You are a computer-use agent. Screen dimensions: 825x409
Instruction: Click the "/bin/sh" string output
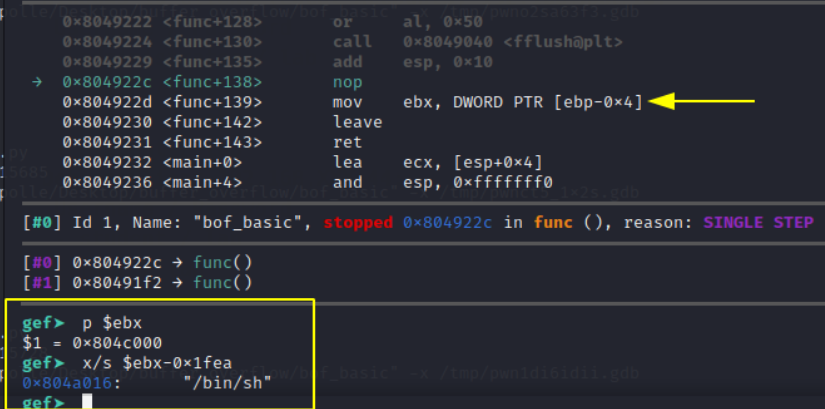coord(227,383)
